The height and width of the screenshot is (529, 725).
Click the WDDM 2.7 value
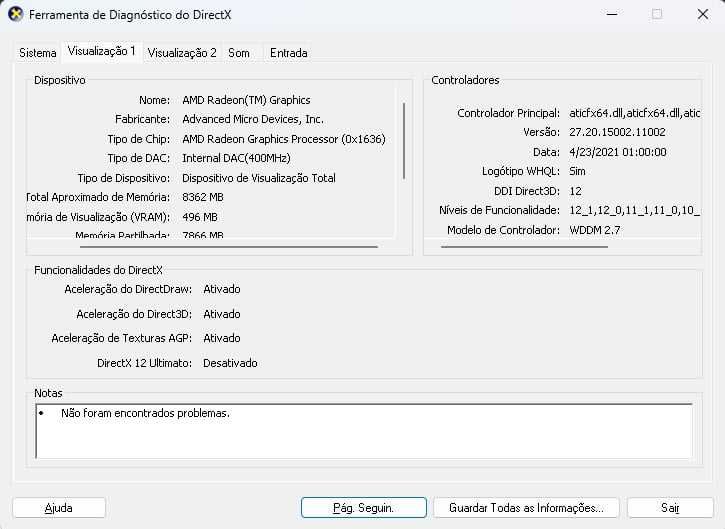[595, 230]
